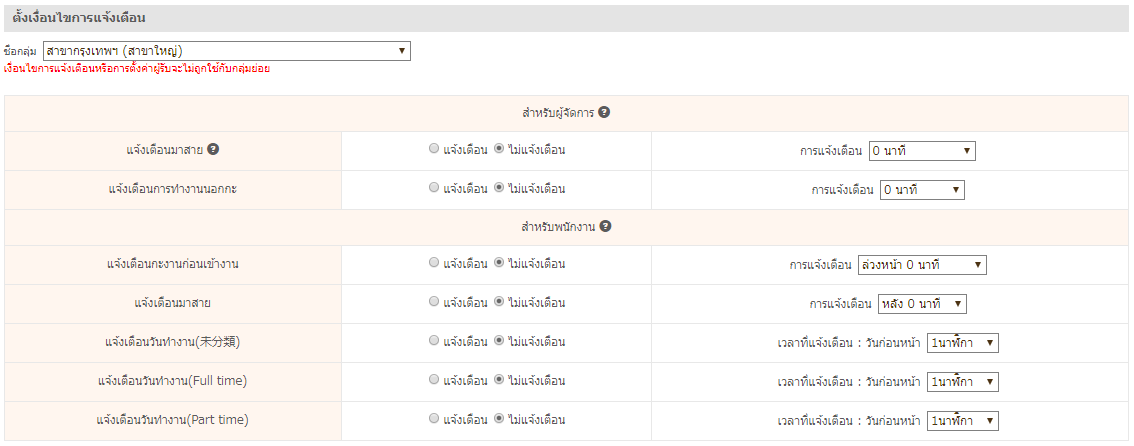Screen dimensions: 1134x446
Task: Open 1นาฬิกา dropdown in 未分類 row
Action: [x=962, y=342]
